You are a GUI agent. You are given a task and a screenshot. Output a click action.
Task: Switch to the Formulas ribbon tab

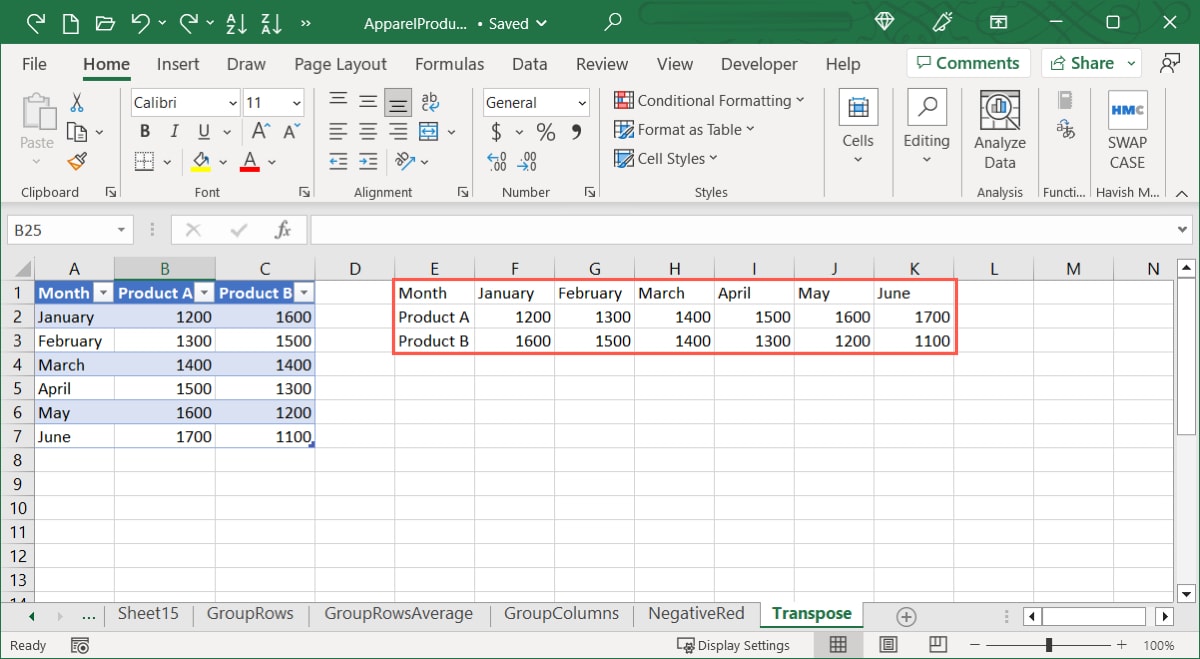pyautogui.click(x=449, y=63)
